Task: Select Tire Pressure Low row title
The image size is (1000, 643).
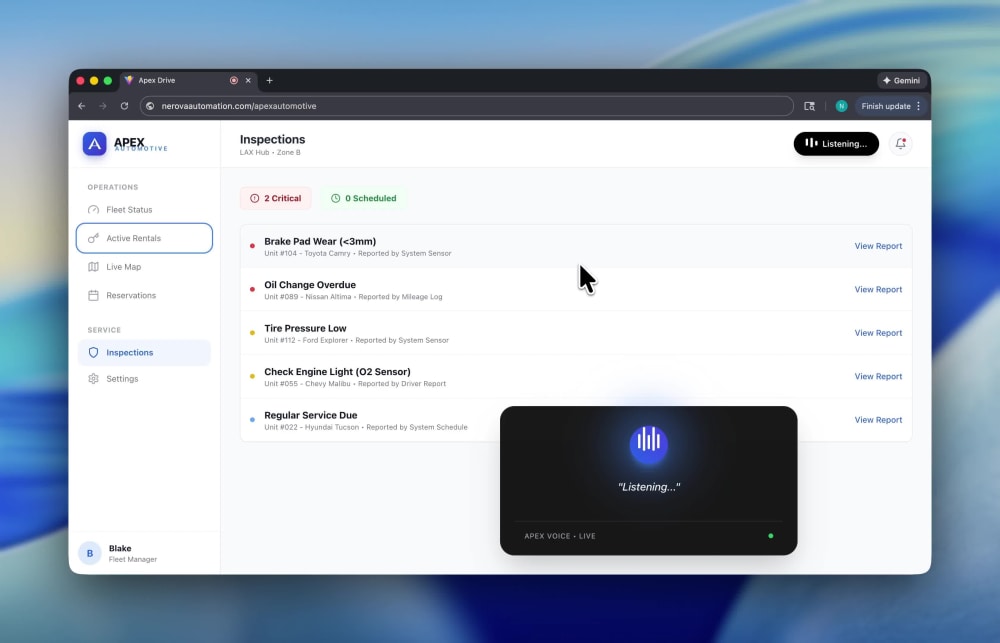Action: (305, 328)
